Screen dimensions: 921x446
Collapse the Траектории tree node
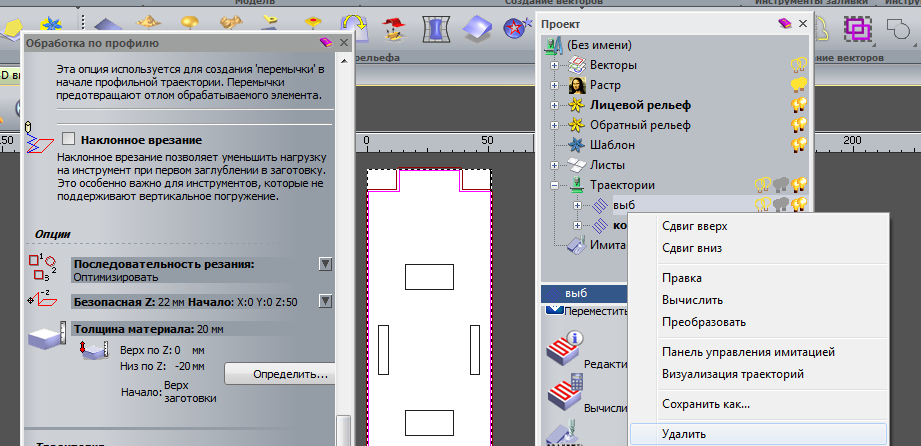554,185
